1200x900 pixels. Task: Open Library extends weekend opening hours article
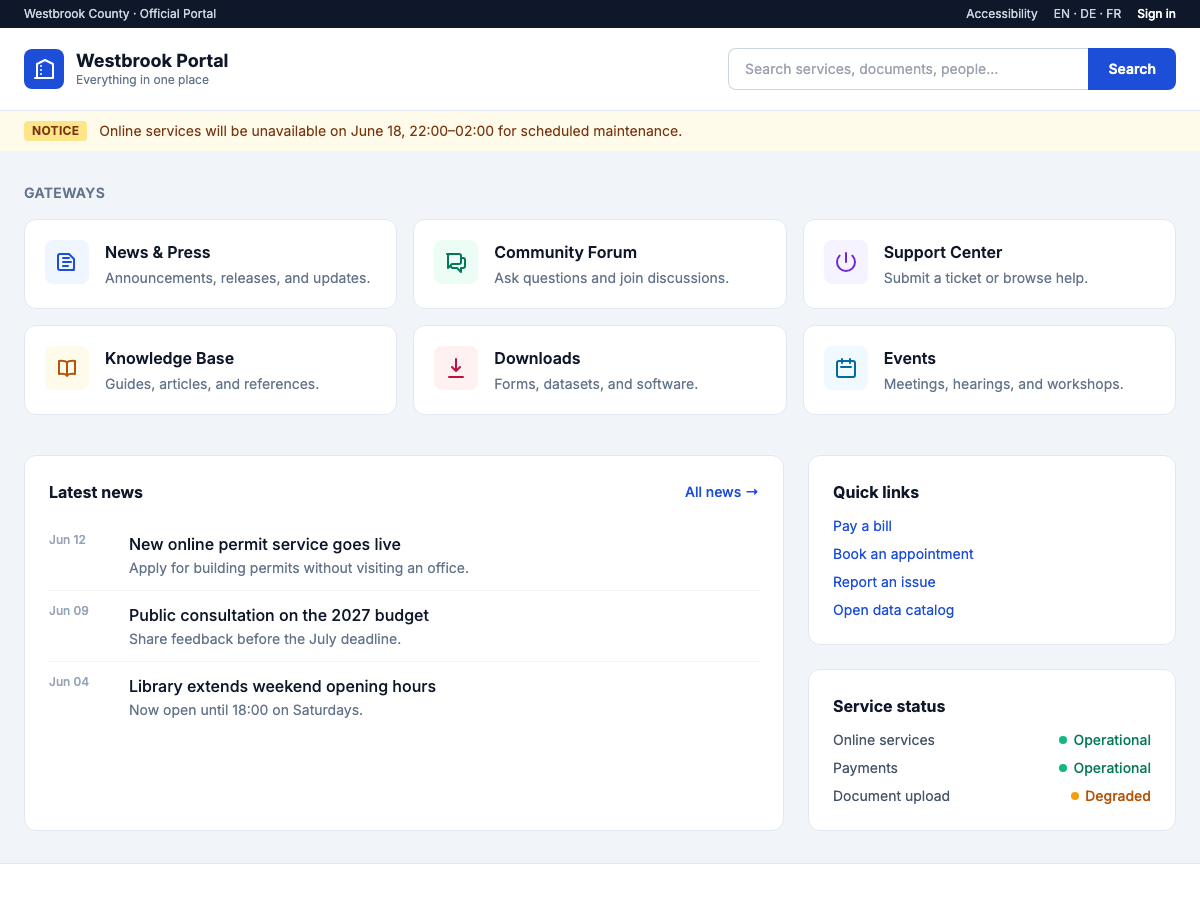point(282,686)
